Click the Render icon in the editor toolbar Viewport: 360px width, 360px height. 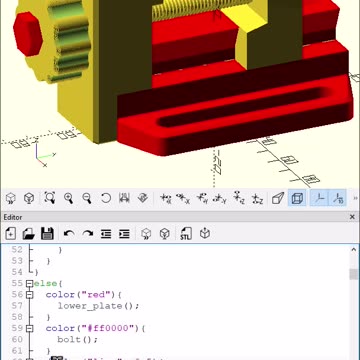coord(165,234)
